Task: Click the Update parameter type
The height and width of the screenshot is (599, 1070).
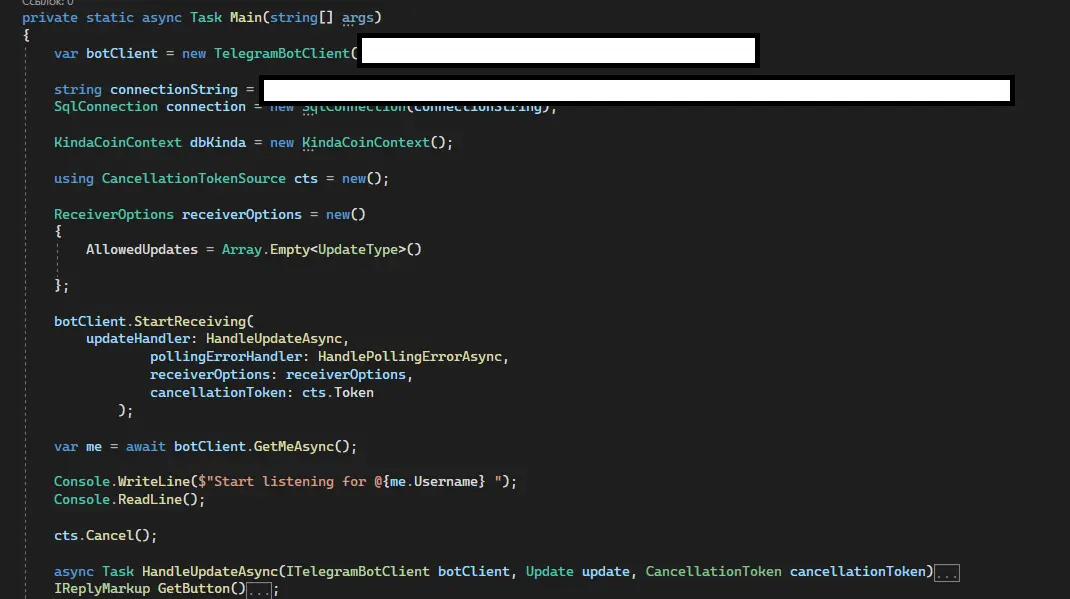Action: click(549, 571)
